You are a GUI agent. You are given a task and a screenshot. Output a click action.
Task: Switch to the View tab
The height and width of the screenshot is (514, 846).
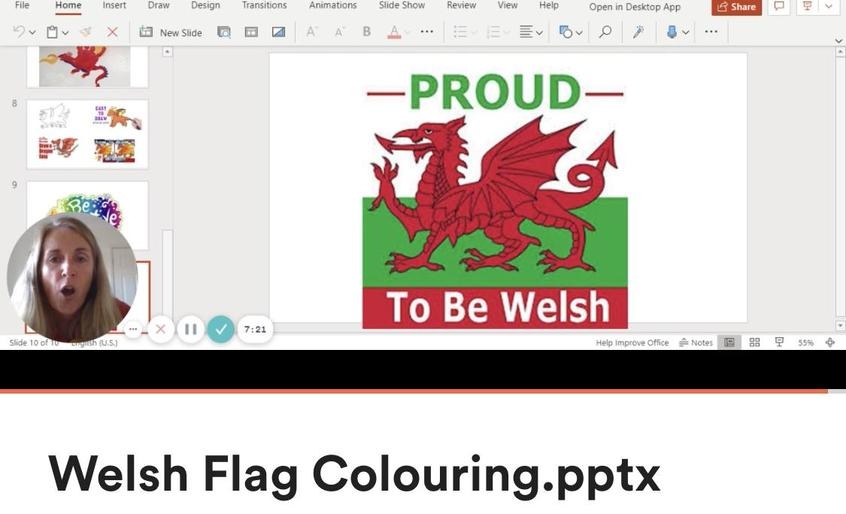pyautogui.click(x=507, y=5)
